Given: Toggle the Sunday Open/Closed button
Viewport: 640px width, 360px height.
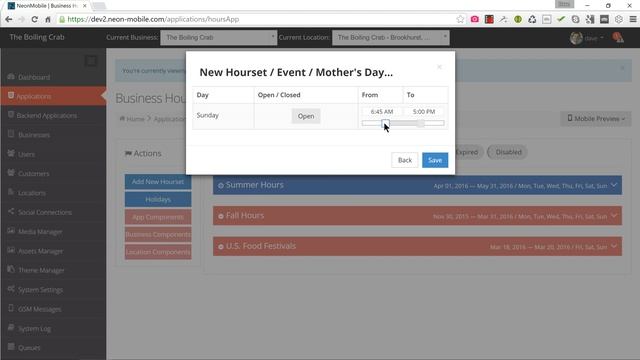Looking at the screenshot, I should [x=306, y=116].
